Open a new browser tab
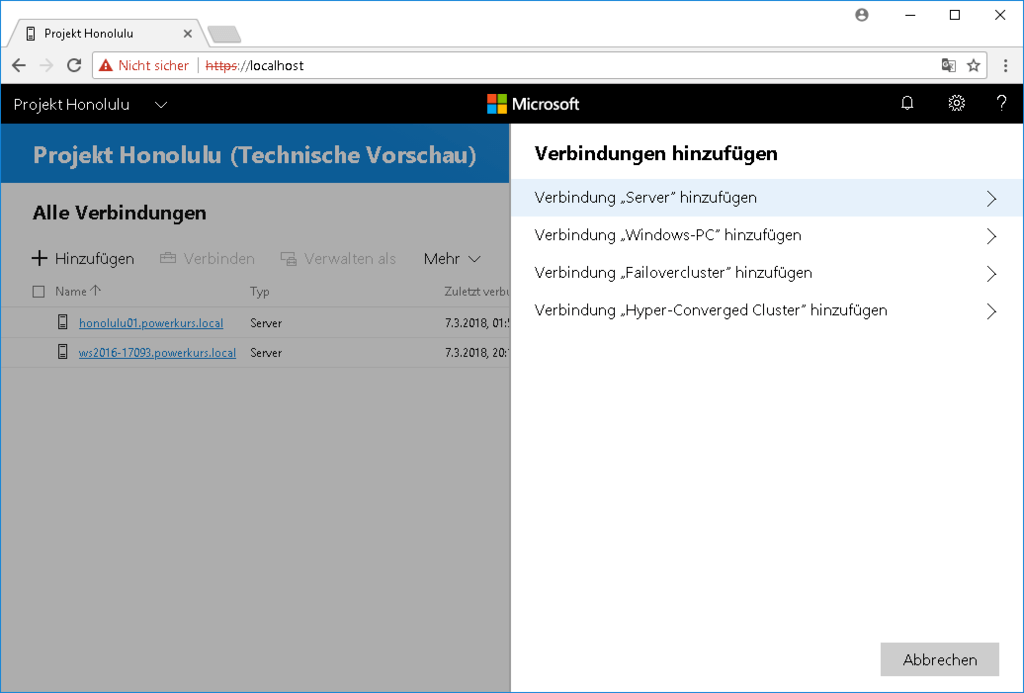1024x693 pixels. coord(224,34)
